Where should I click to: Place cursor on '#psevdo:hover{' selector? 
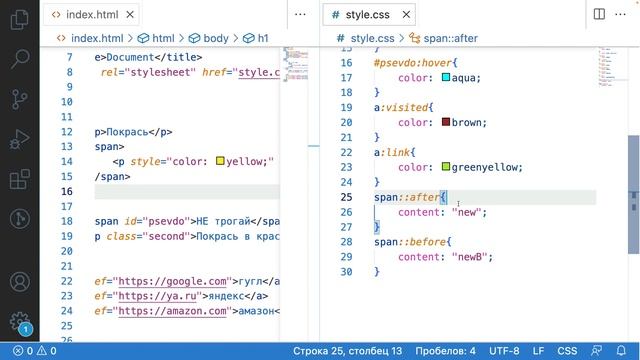point(416,63)
